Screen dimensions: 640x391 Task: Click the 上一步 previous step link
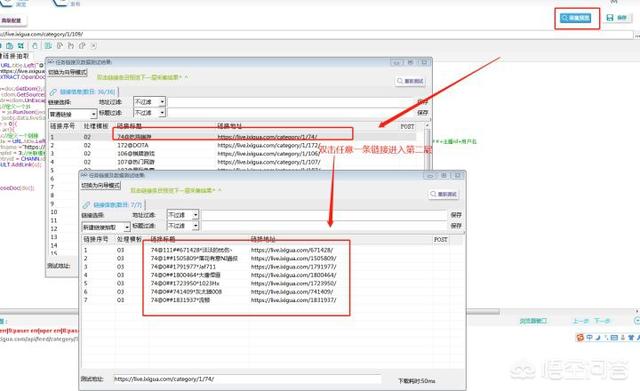point(580,321)
